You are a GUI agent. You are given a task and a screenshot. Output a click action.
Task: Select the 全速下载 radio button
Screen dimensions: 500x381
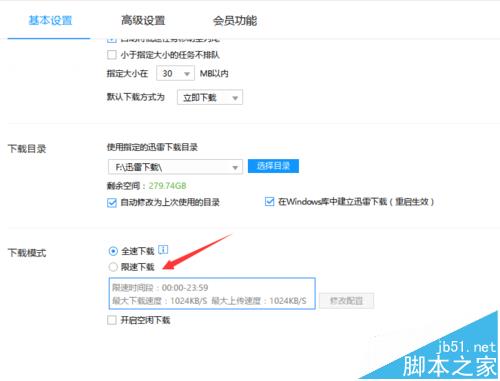[113, 251]
